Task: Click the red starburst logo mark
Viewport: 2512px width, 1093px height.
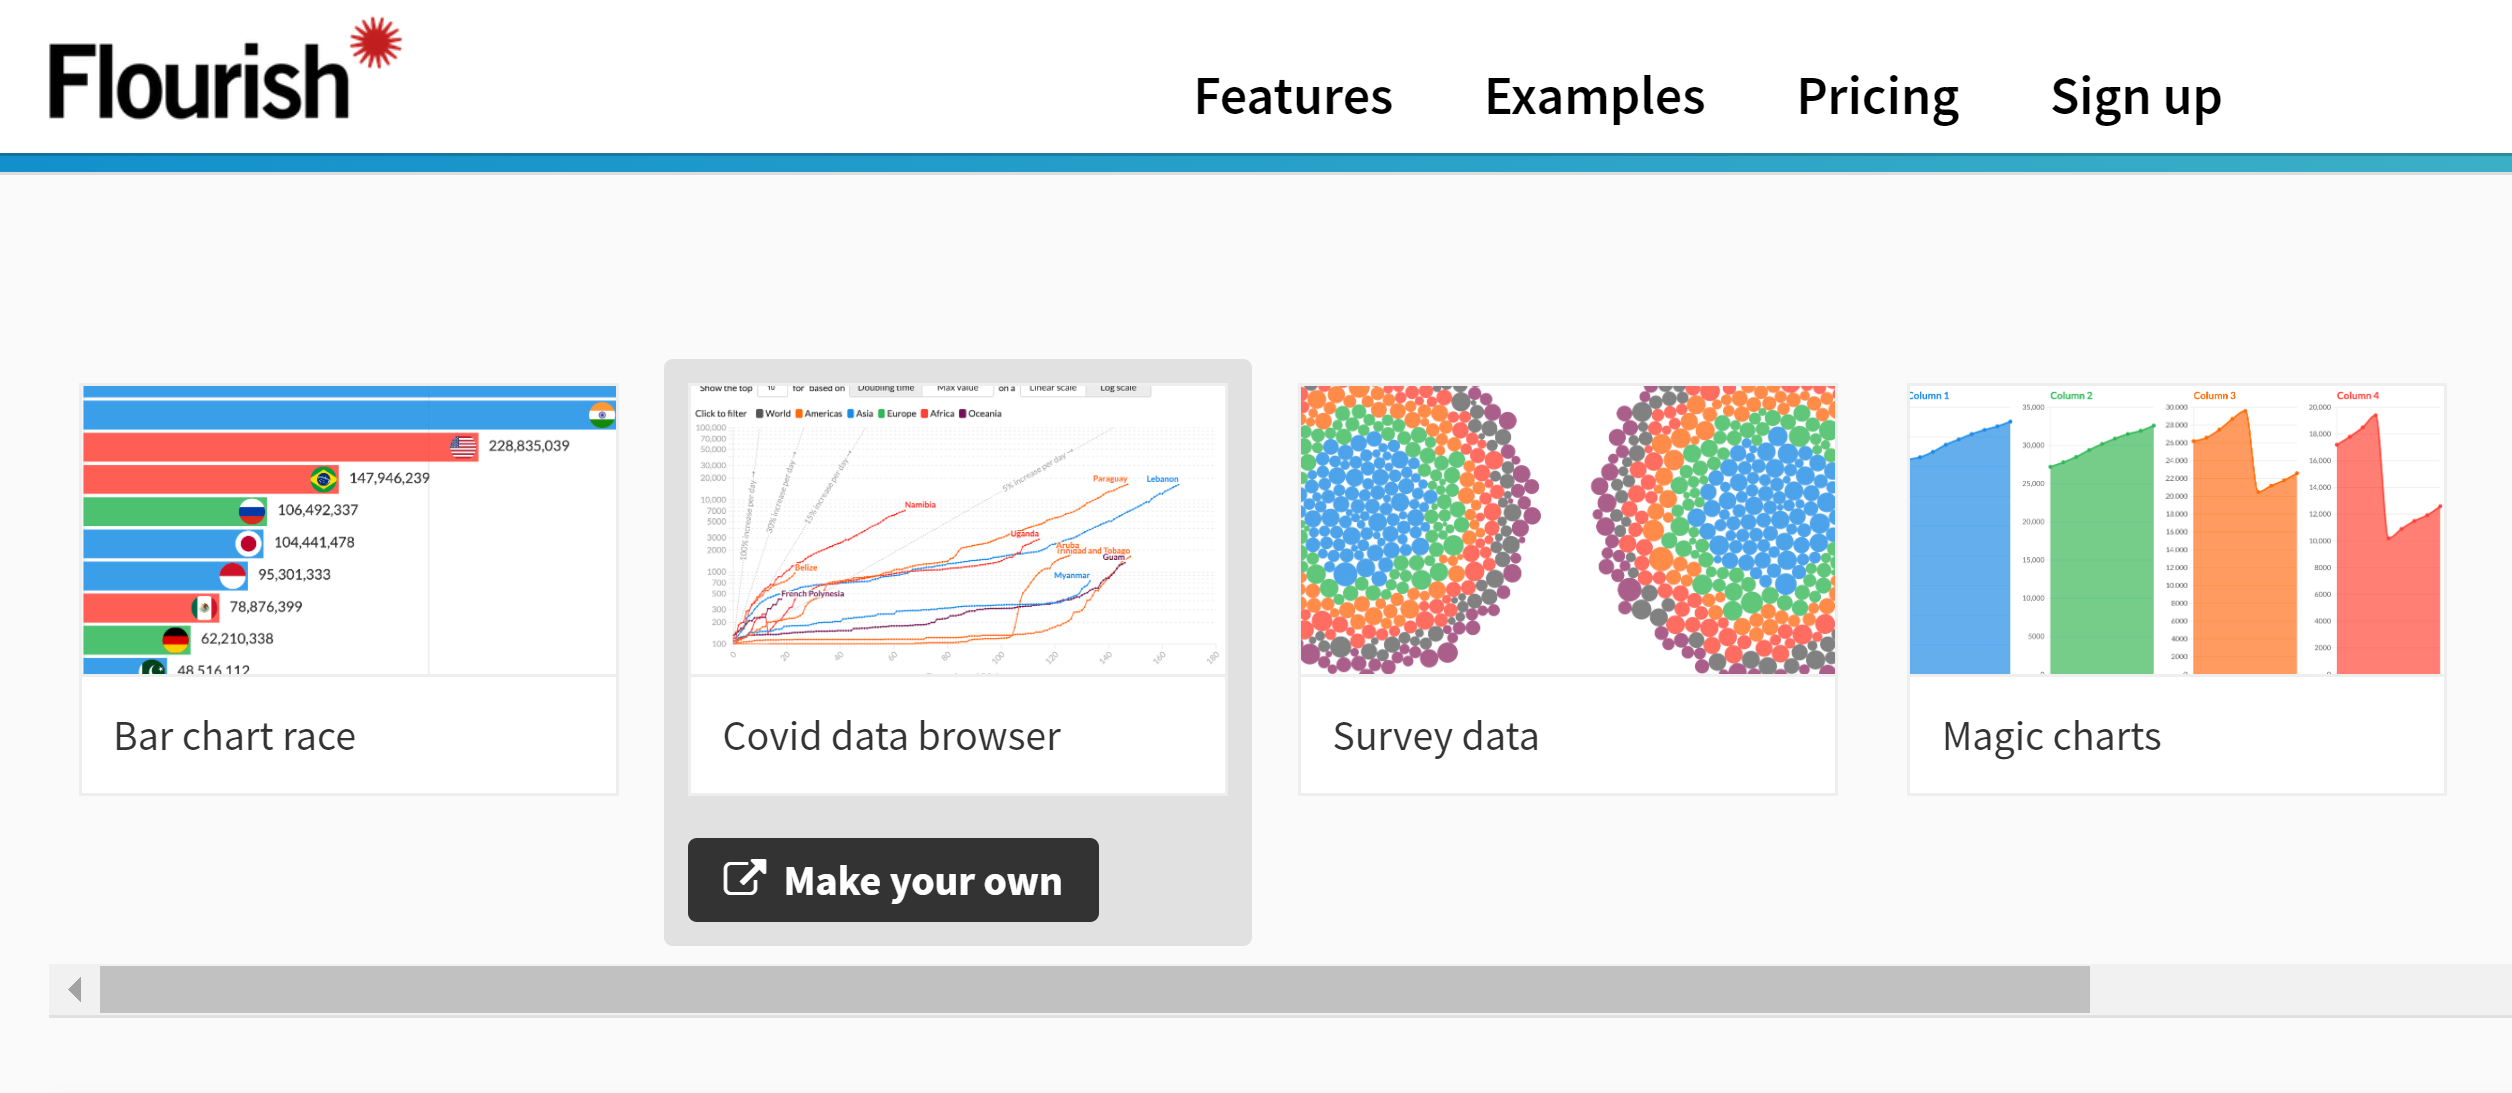Action: (x=376, y=42)
